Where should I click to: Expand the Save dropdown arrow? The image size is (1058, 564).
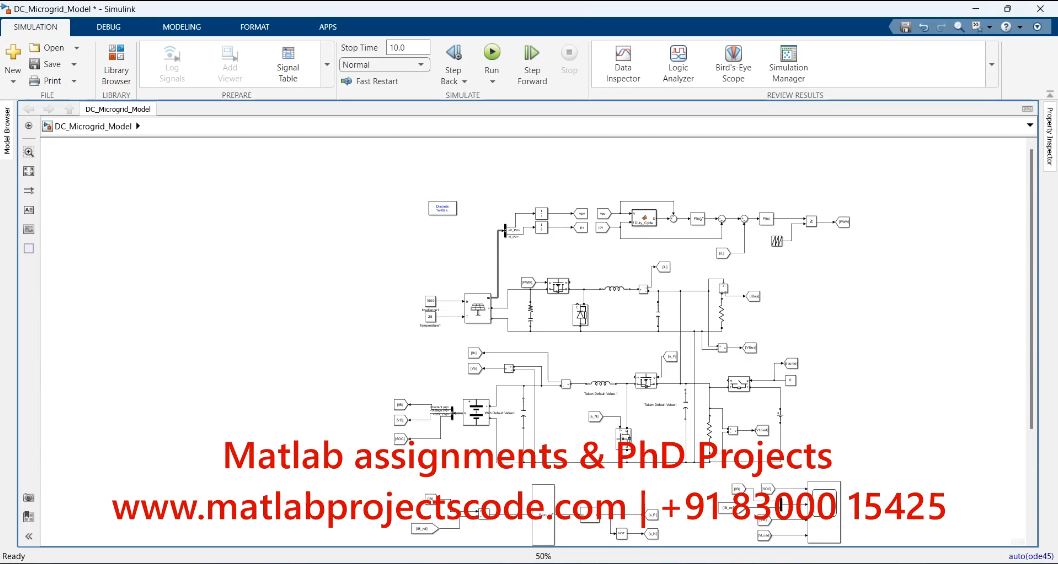point(74,64)
